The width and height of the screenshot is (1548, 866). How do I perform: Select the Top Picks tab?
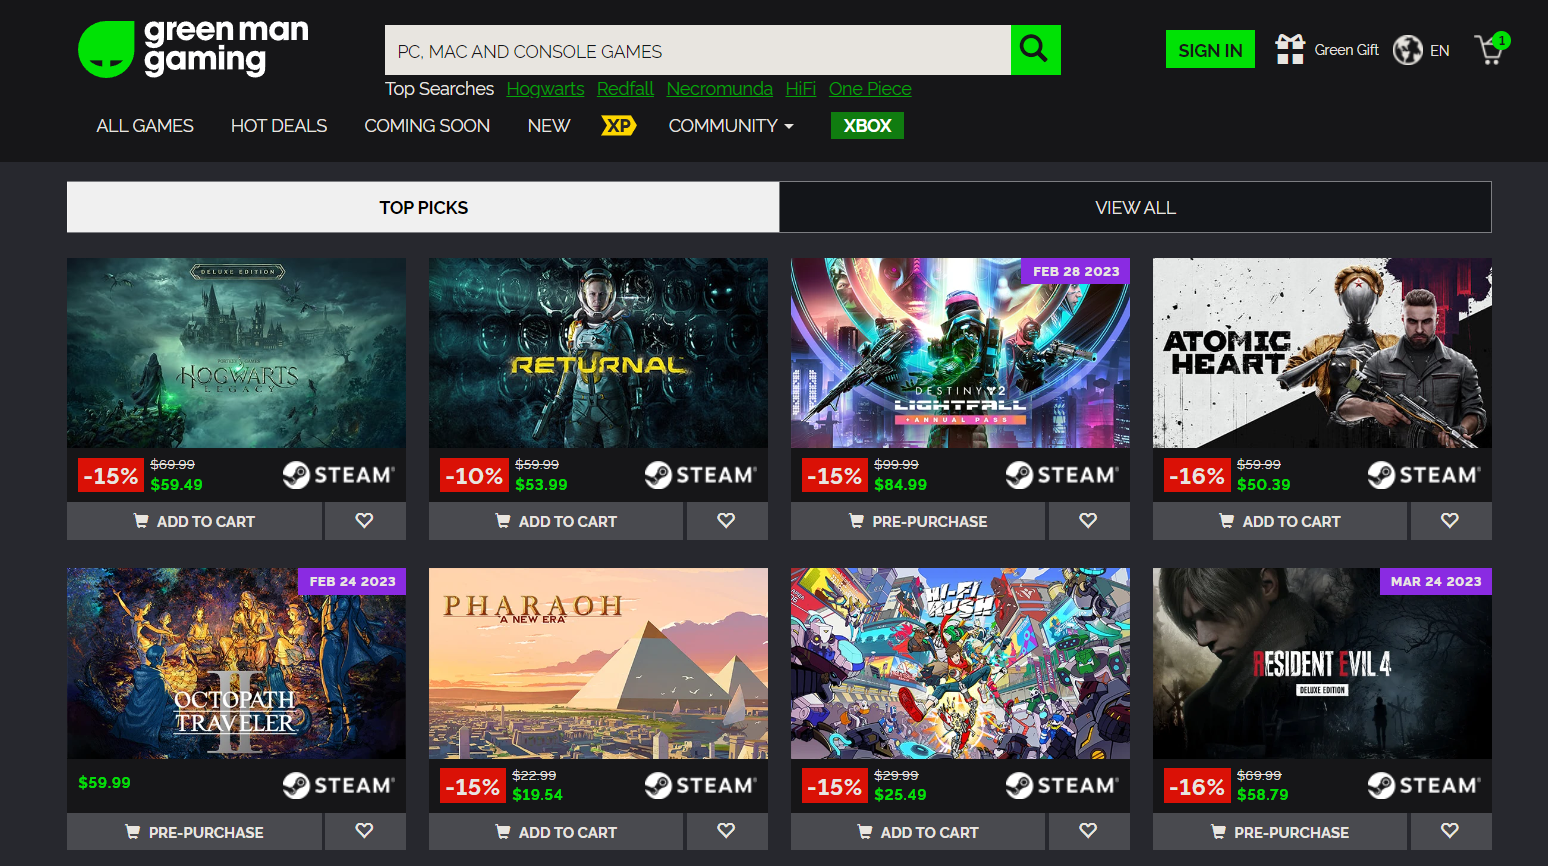point(423,207)
